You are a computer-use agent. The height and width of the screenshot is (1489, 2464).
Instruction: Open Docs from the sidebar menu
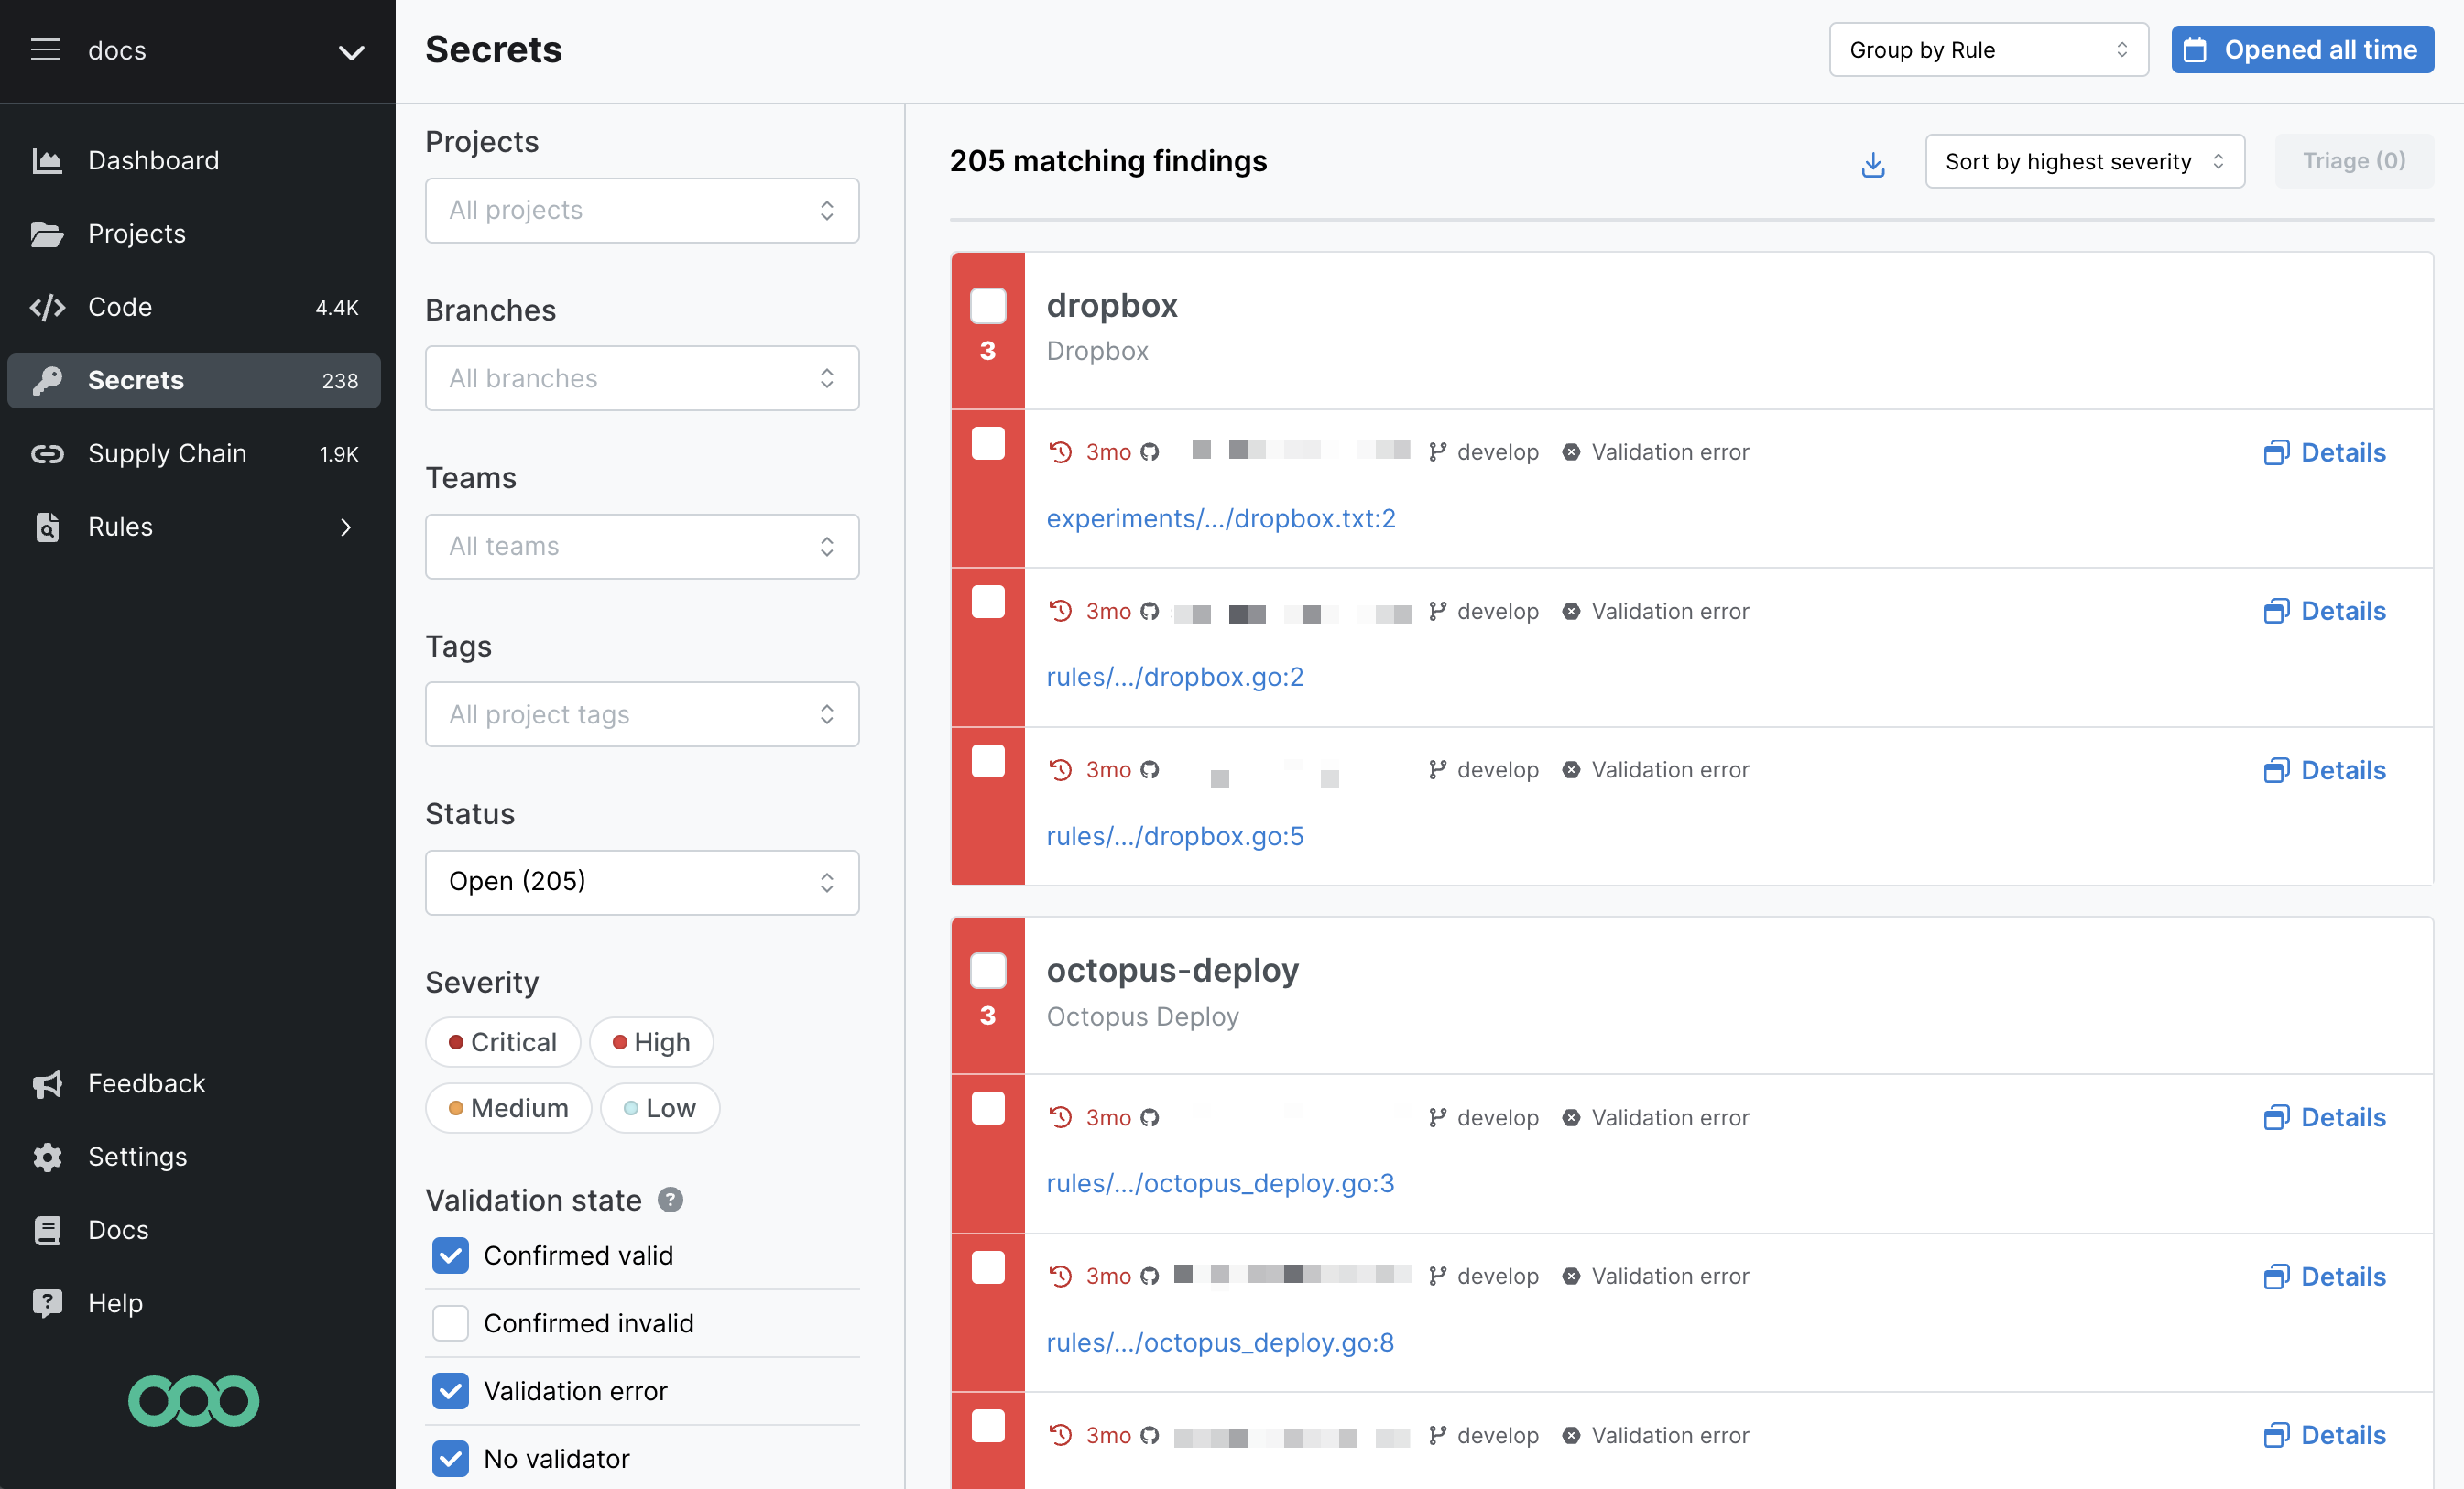pyautogui.click(x=117, y=1230)
